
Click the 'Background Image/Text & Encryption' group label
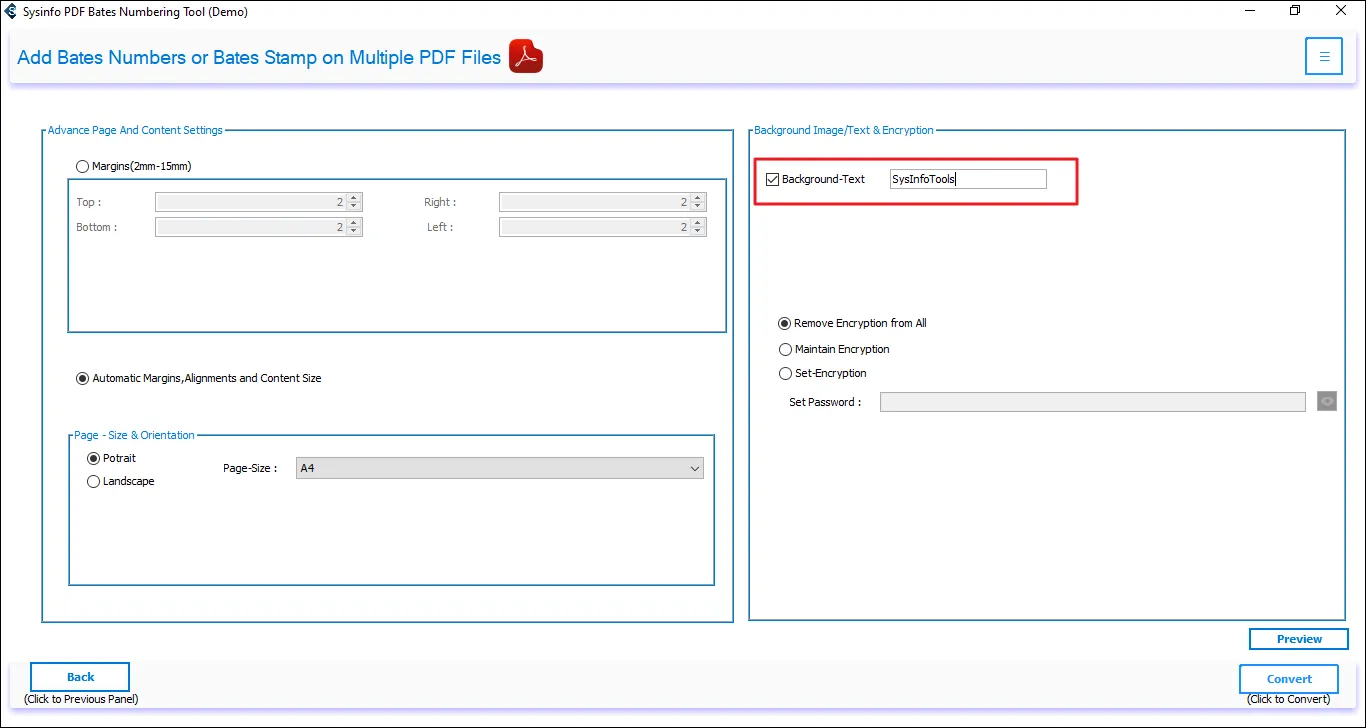(x=844, y=130)
